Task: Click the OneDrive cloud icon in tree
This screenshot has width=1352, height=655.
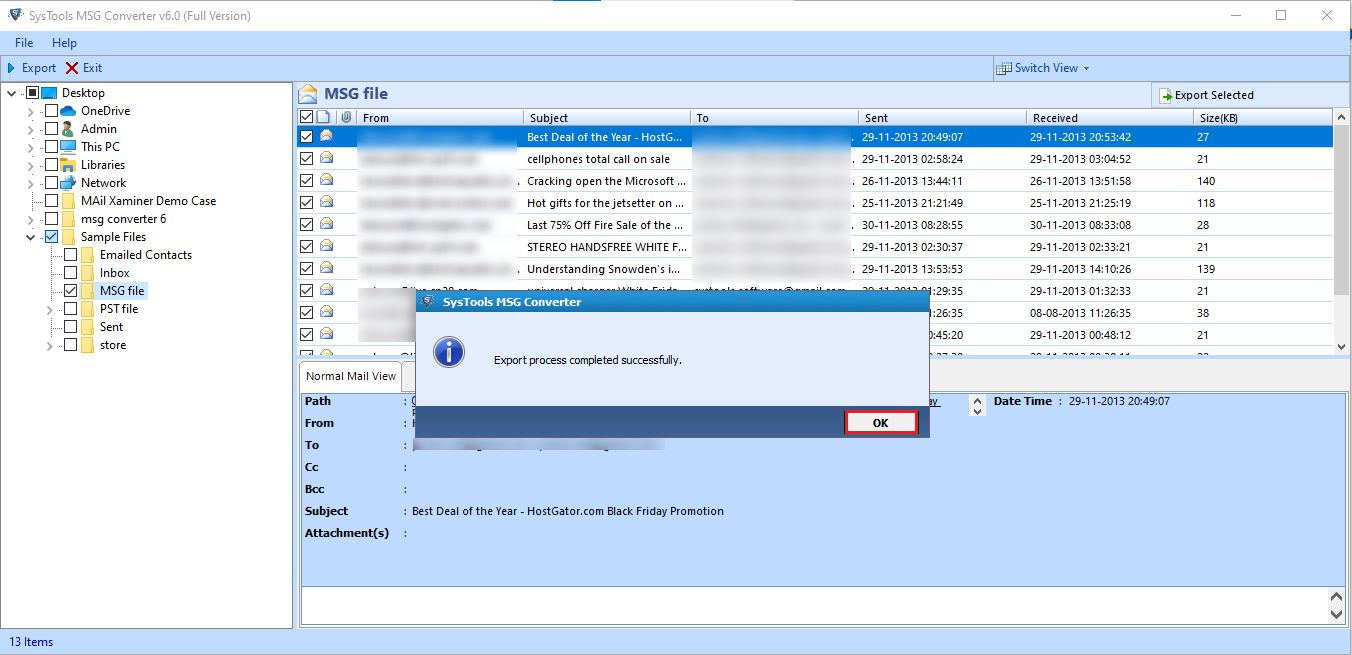Action: 68,111
